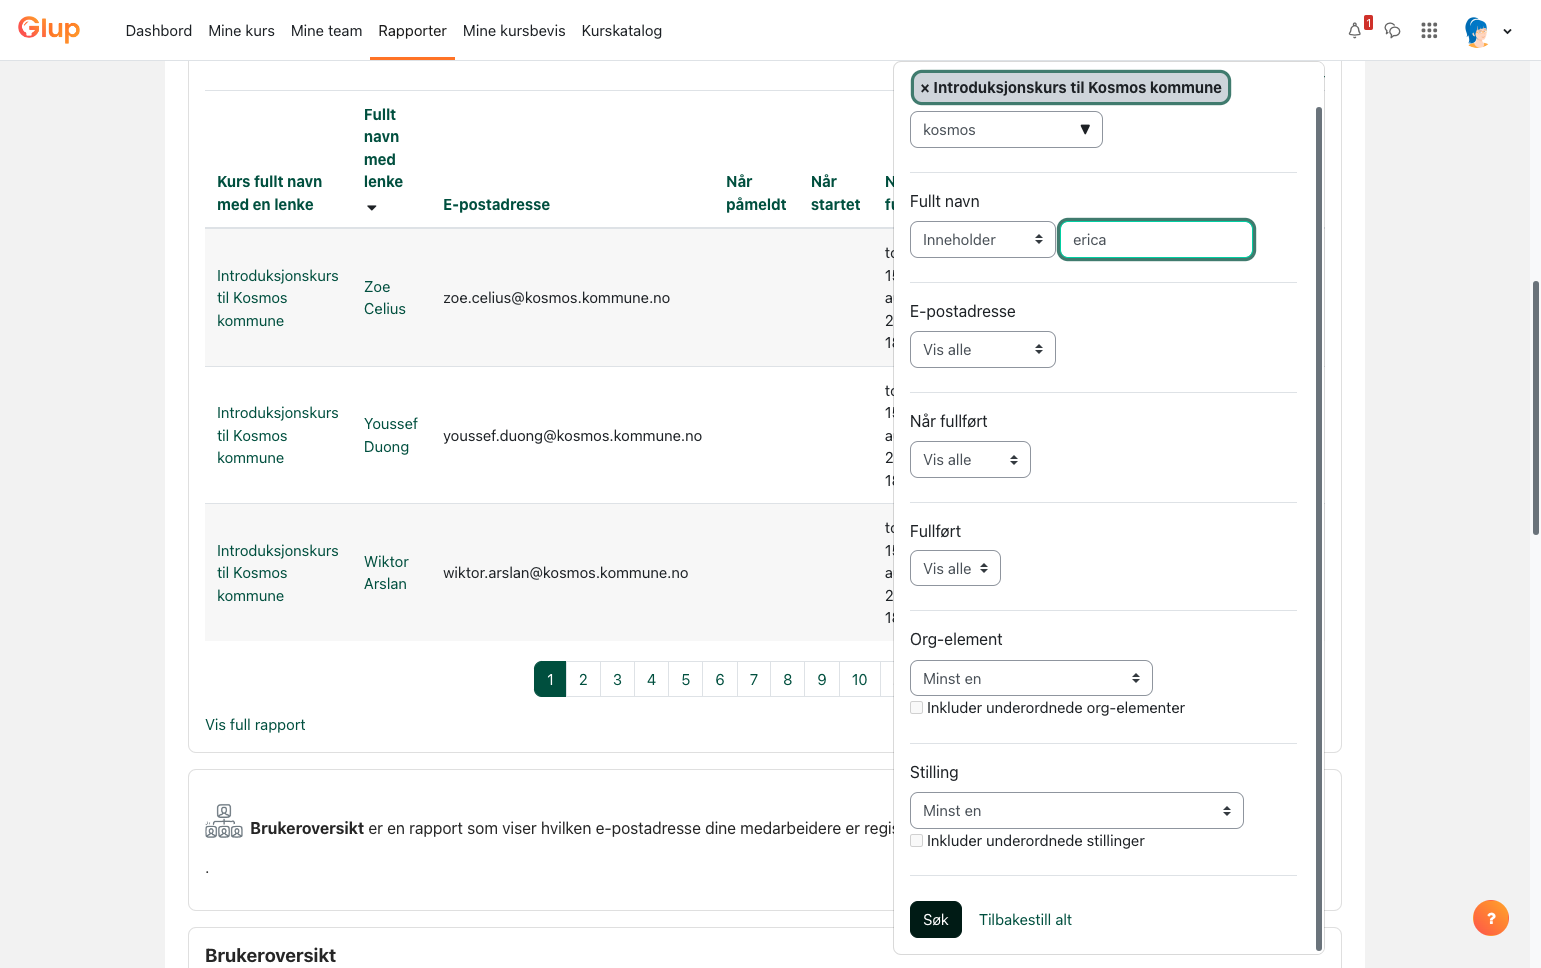Viewport: 1541px width, 968px height.
Task: Open the Stilling Minst en dropdown
Action: point(1077,811)
